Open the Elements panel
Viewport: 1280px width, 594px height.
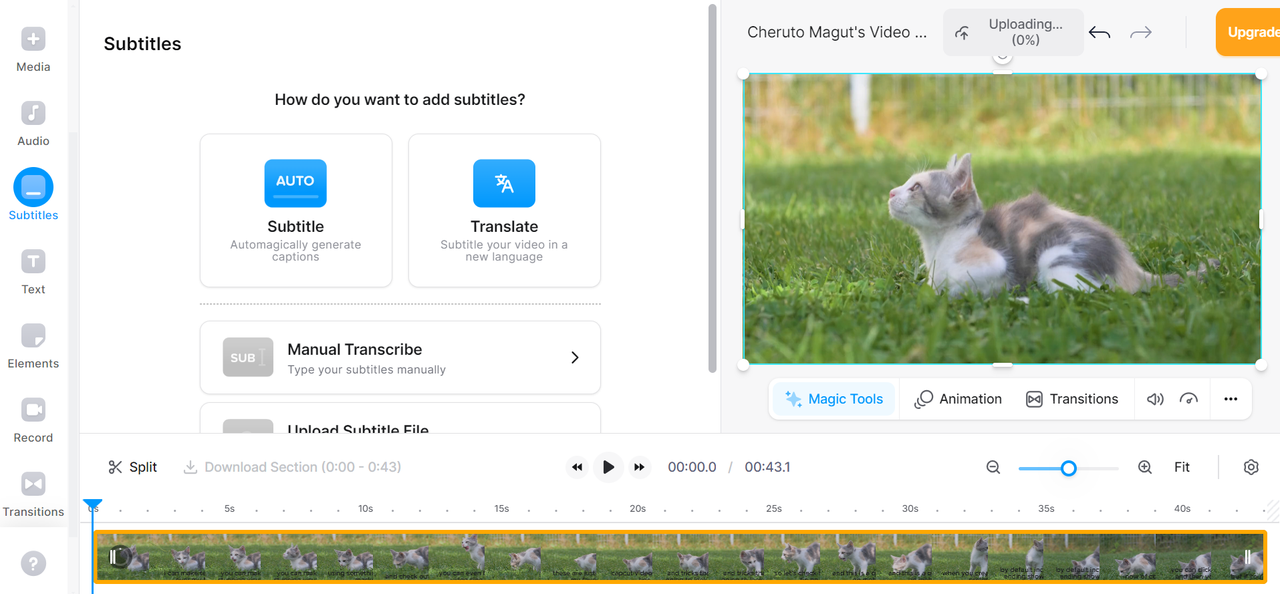click(33, 345)
